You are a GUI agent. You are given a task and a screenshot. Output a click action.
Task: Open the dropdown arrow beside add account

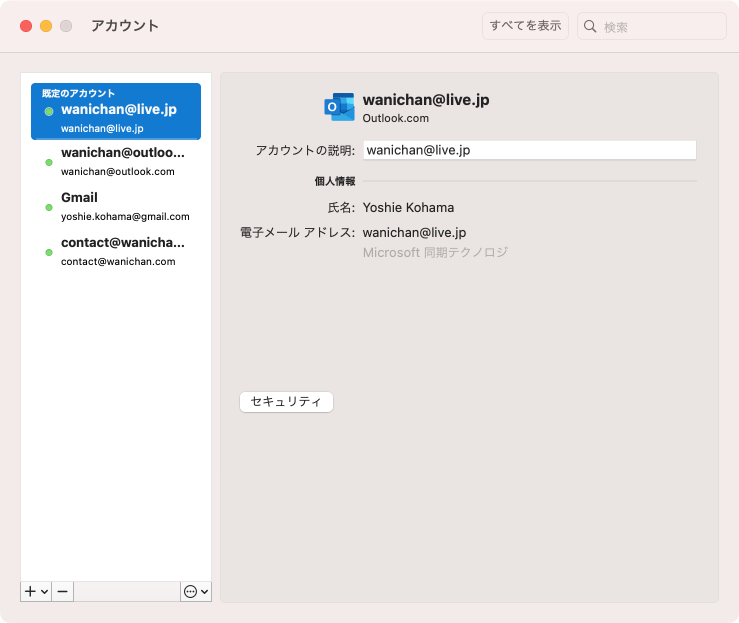(x=44, y=591)
